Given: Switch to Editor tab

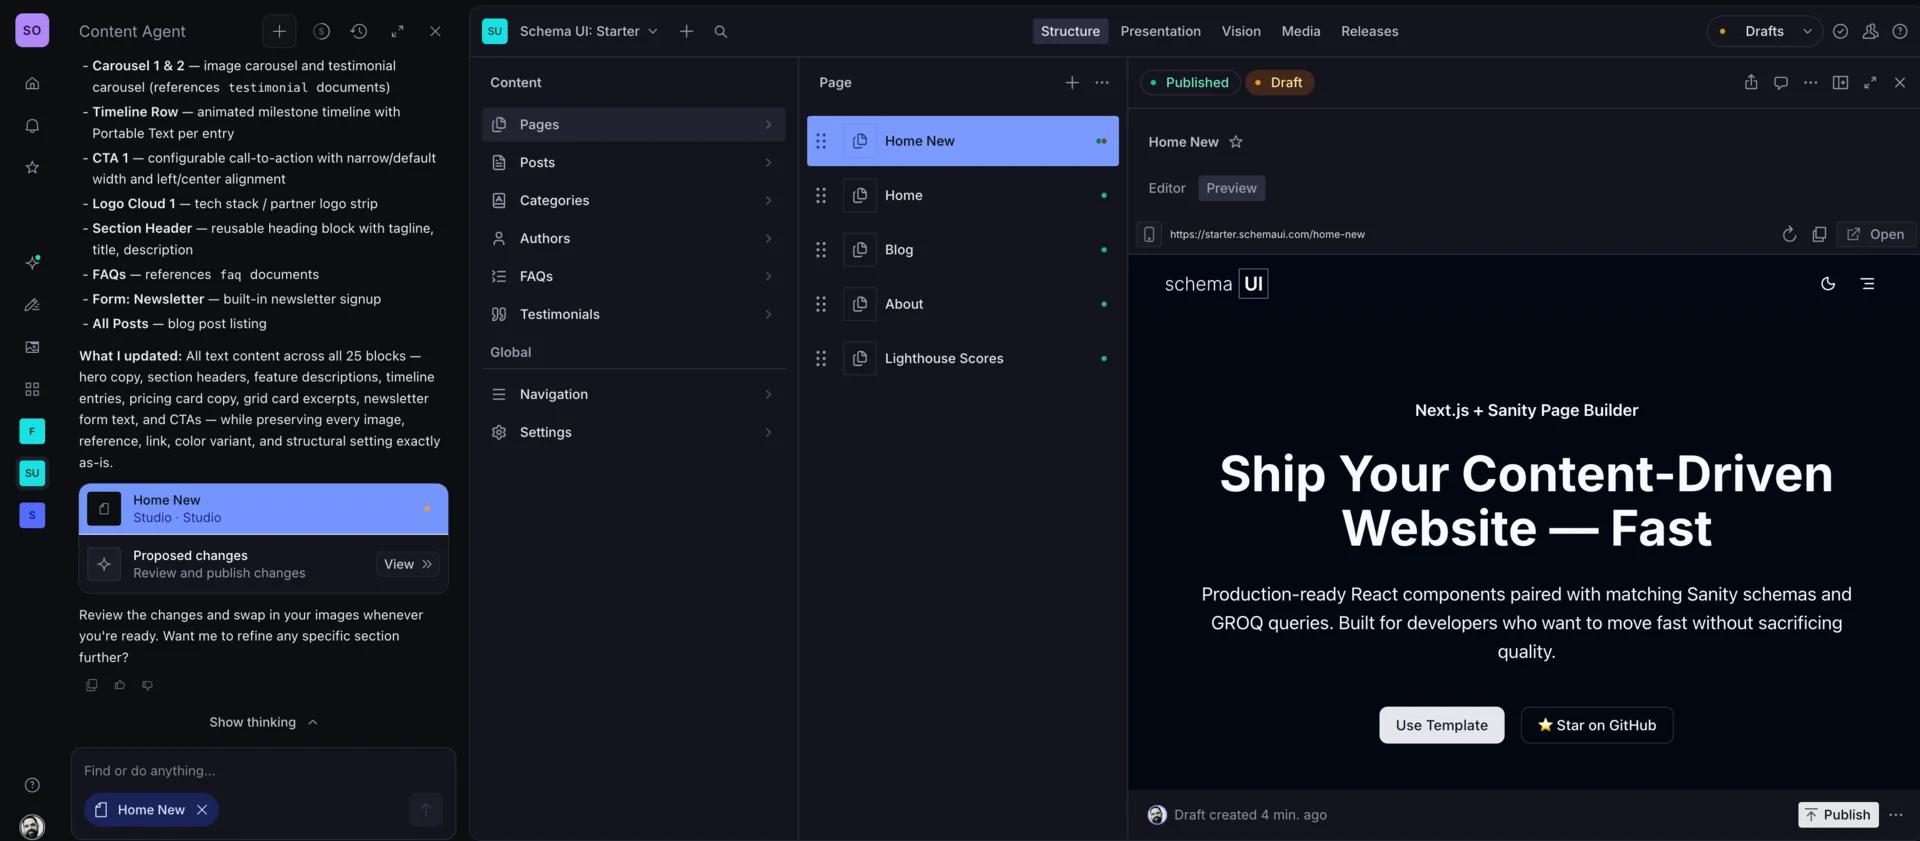Looking at the screenshot, I should tap(1166, 188).
